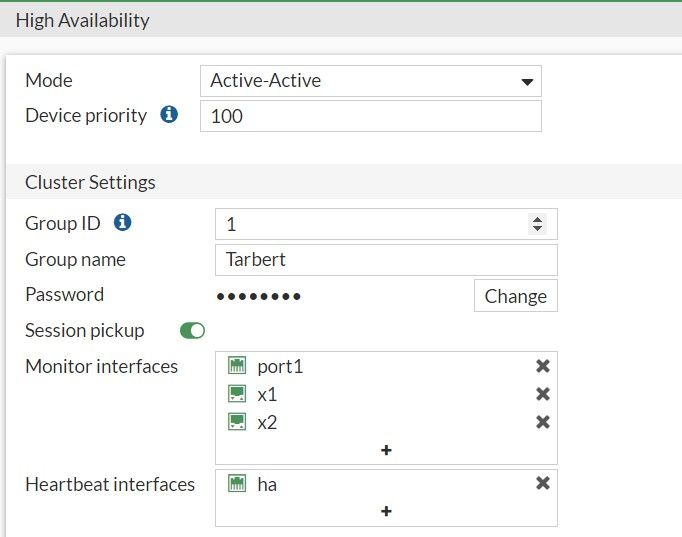Screen dimensions: 682x537
Task: Click the Group ID info icon
Action: 122,223
